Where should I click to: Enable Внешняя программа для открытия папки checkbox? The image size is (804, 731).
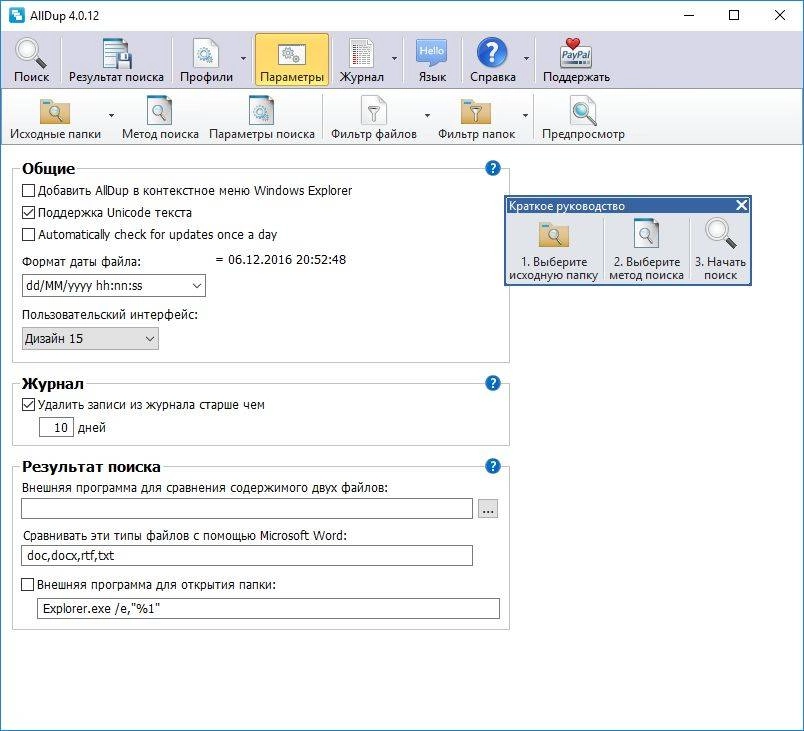click(27, 584)
